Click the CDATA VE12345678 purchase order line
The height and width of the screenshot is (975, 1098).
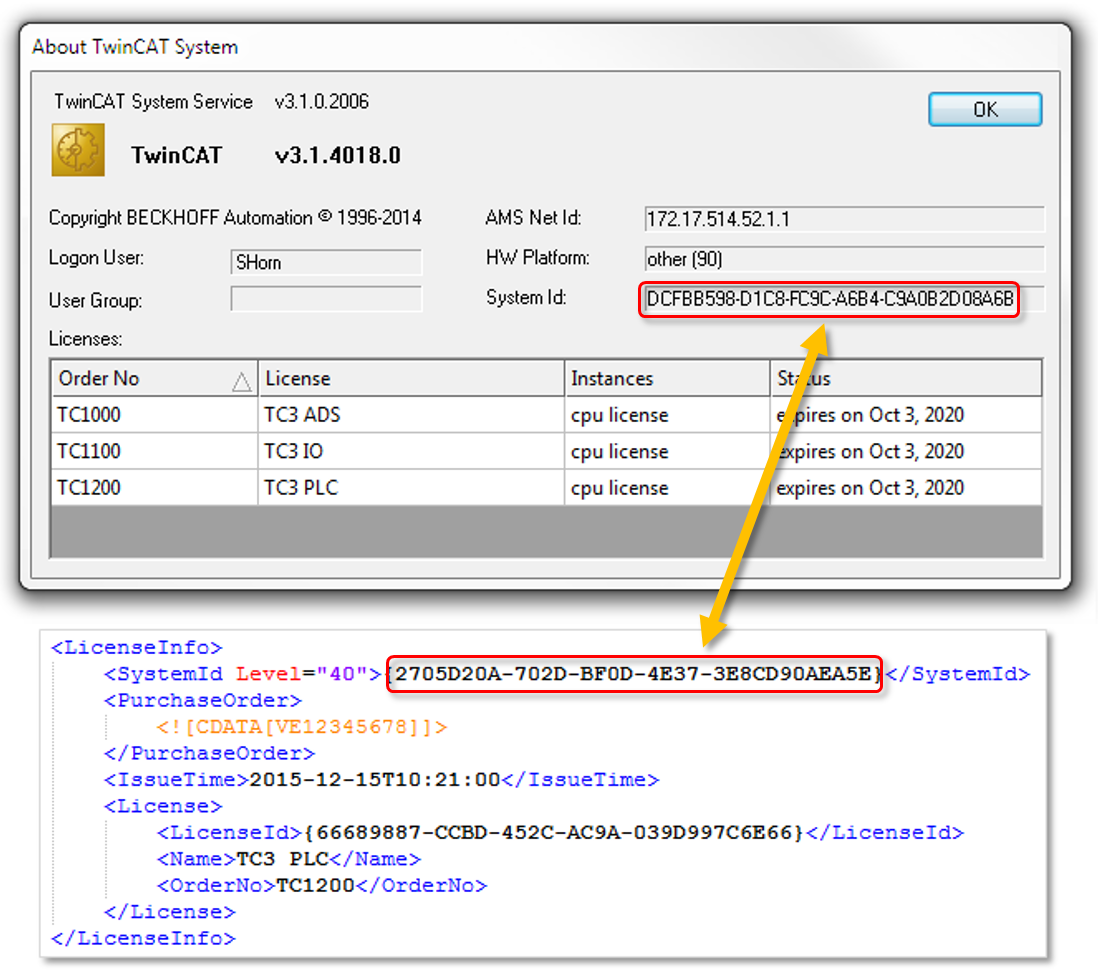point(301,727)
